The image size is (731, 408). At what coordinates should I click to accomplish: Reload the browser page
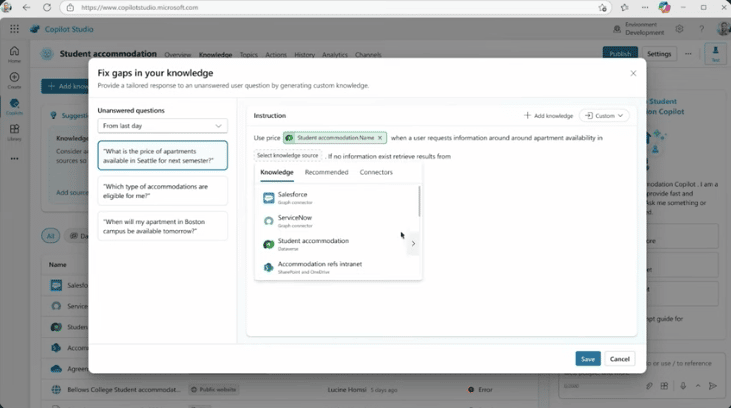47,7
